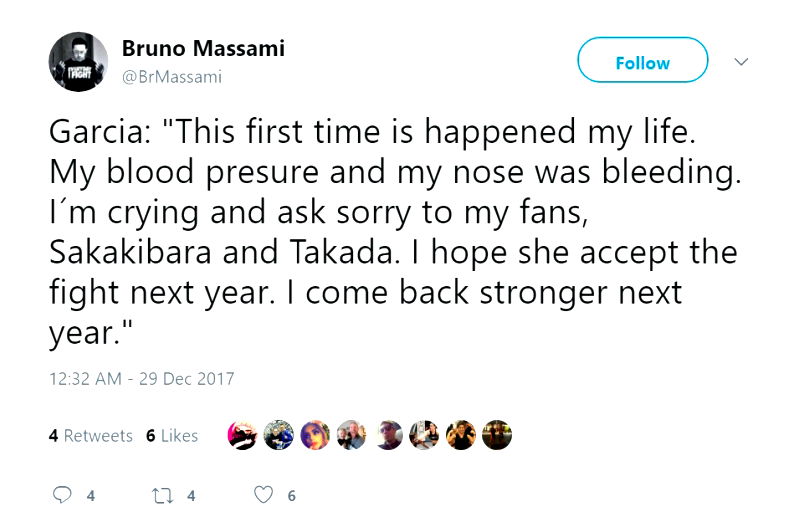Click the third liker avatar
Screen dimensions: 800x528
[314, 435]
